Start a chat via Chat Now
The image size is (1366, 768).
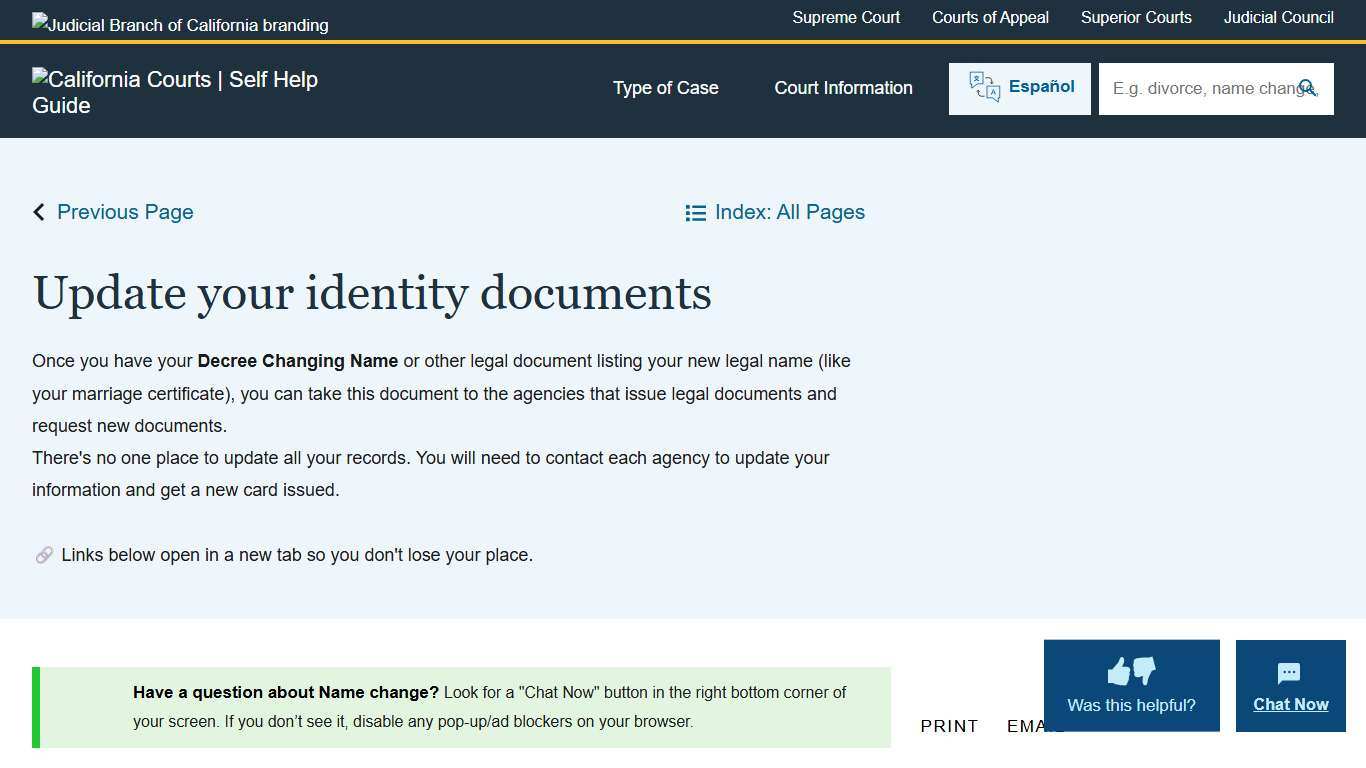1290,704
